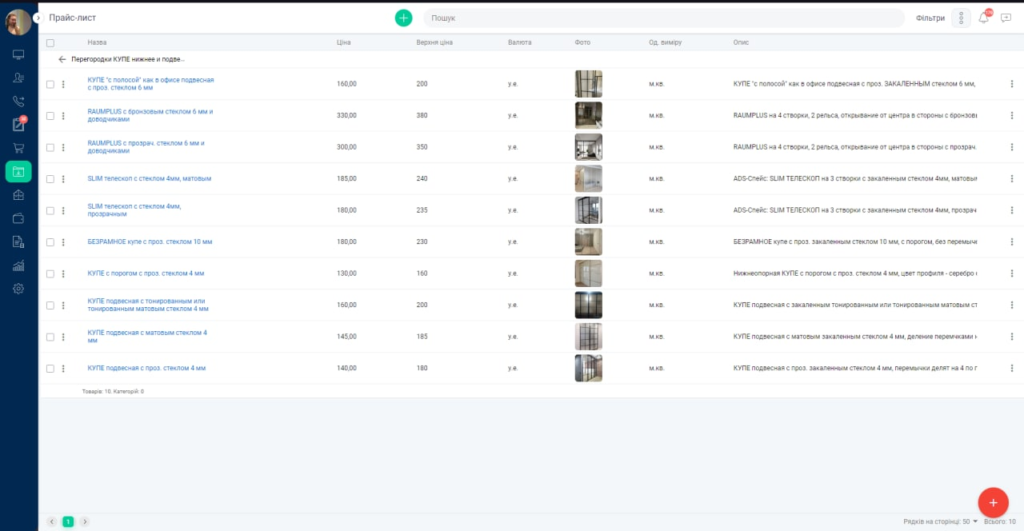Select checkbox for КУПЕ с порогом row
The width and height of the screenshot is (1024, 531).
click(50, 273)
